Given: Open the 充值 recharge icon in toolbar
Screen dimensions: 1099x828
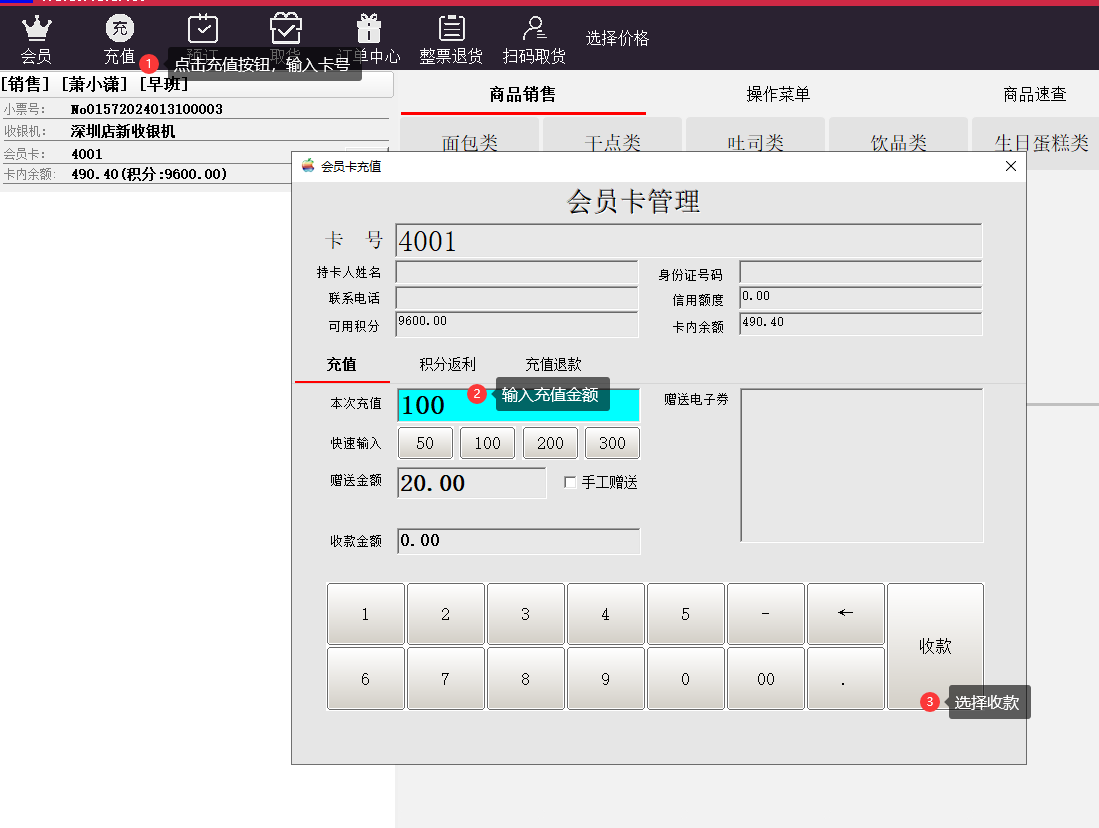Looking at the screenshot, I should [x=120, y=28].
